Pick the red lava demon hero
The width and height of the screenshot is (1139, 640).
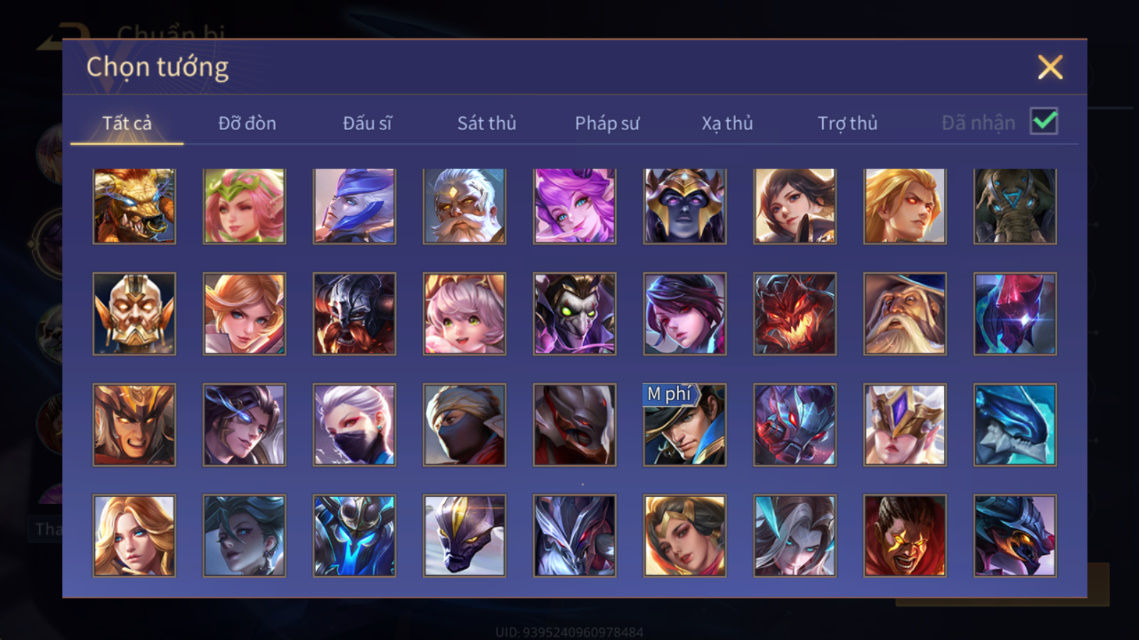point(795,314)
